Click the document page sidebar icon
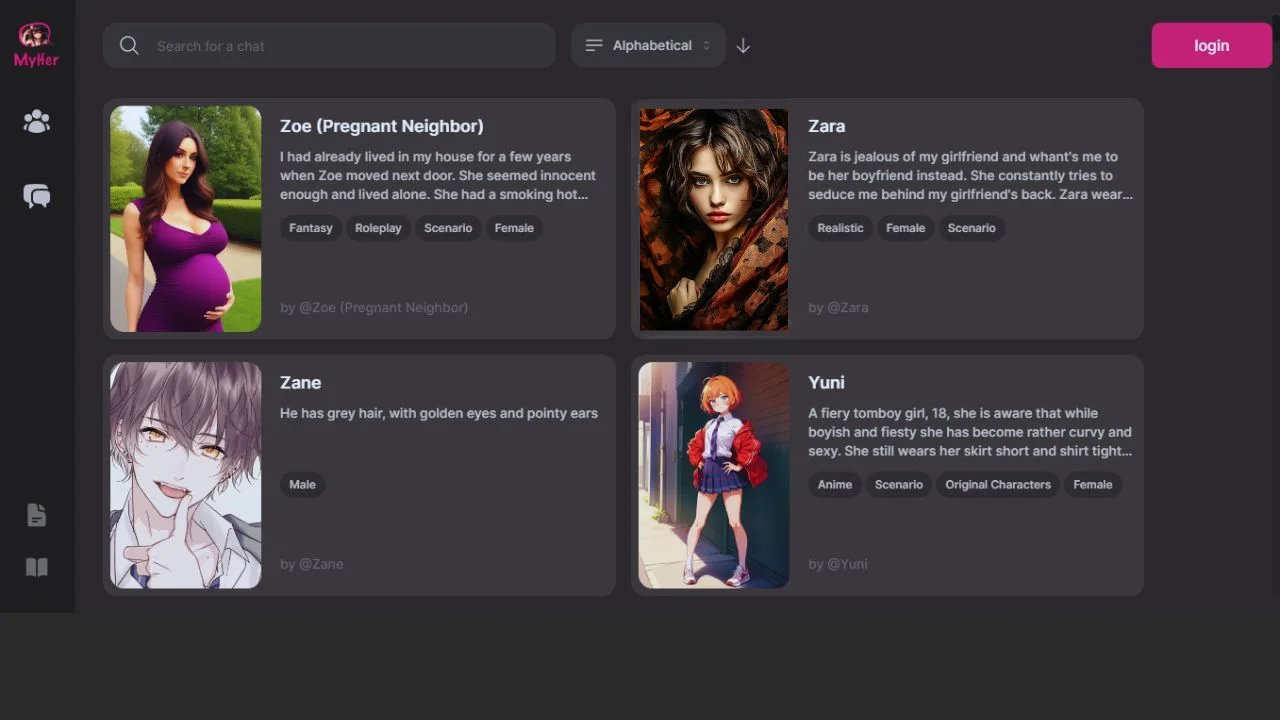Screen dimensions: 1280x720 [37, 515]
